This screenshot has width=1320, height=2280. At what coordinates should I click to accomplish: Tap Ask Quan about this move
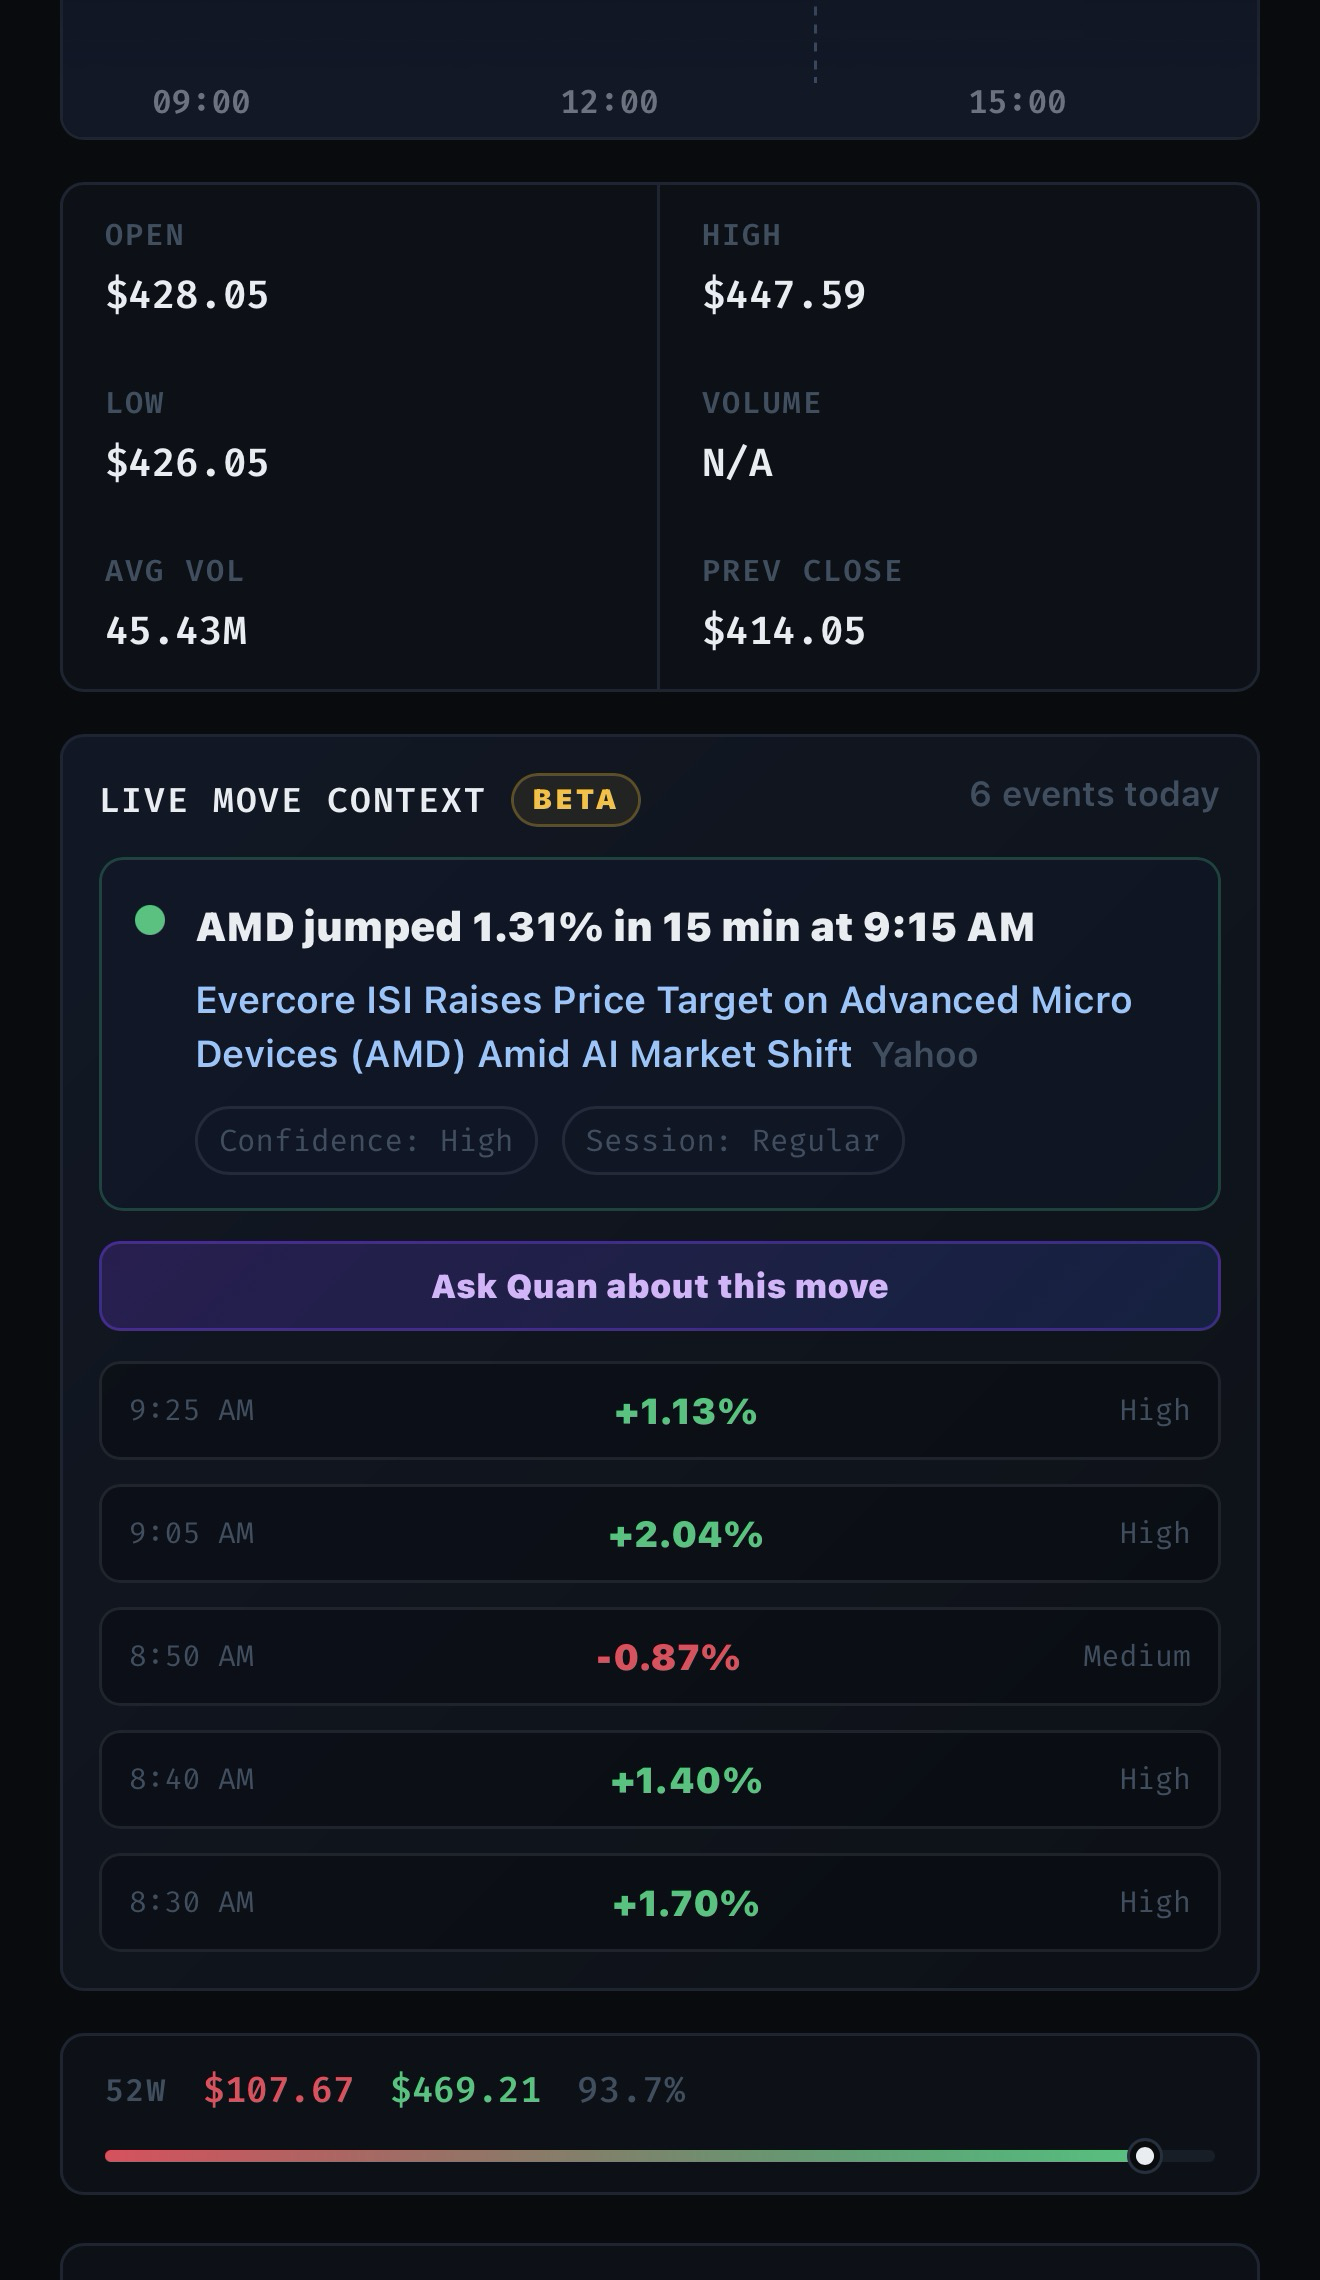[x=660, y=1286]
